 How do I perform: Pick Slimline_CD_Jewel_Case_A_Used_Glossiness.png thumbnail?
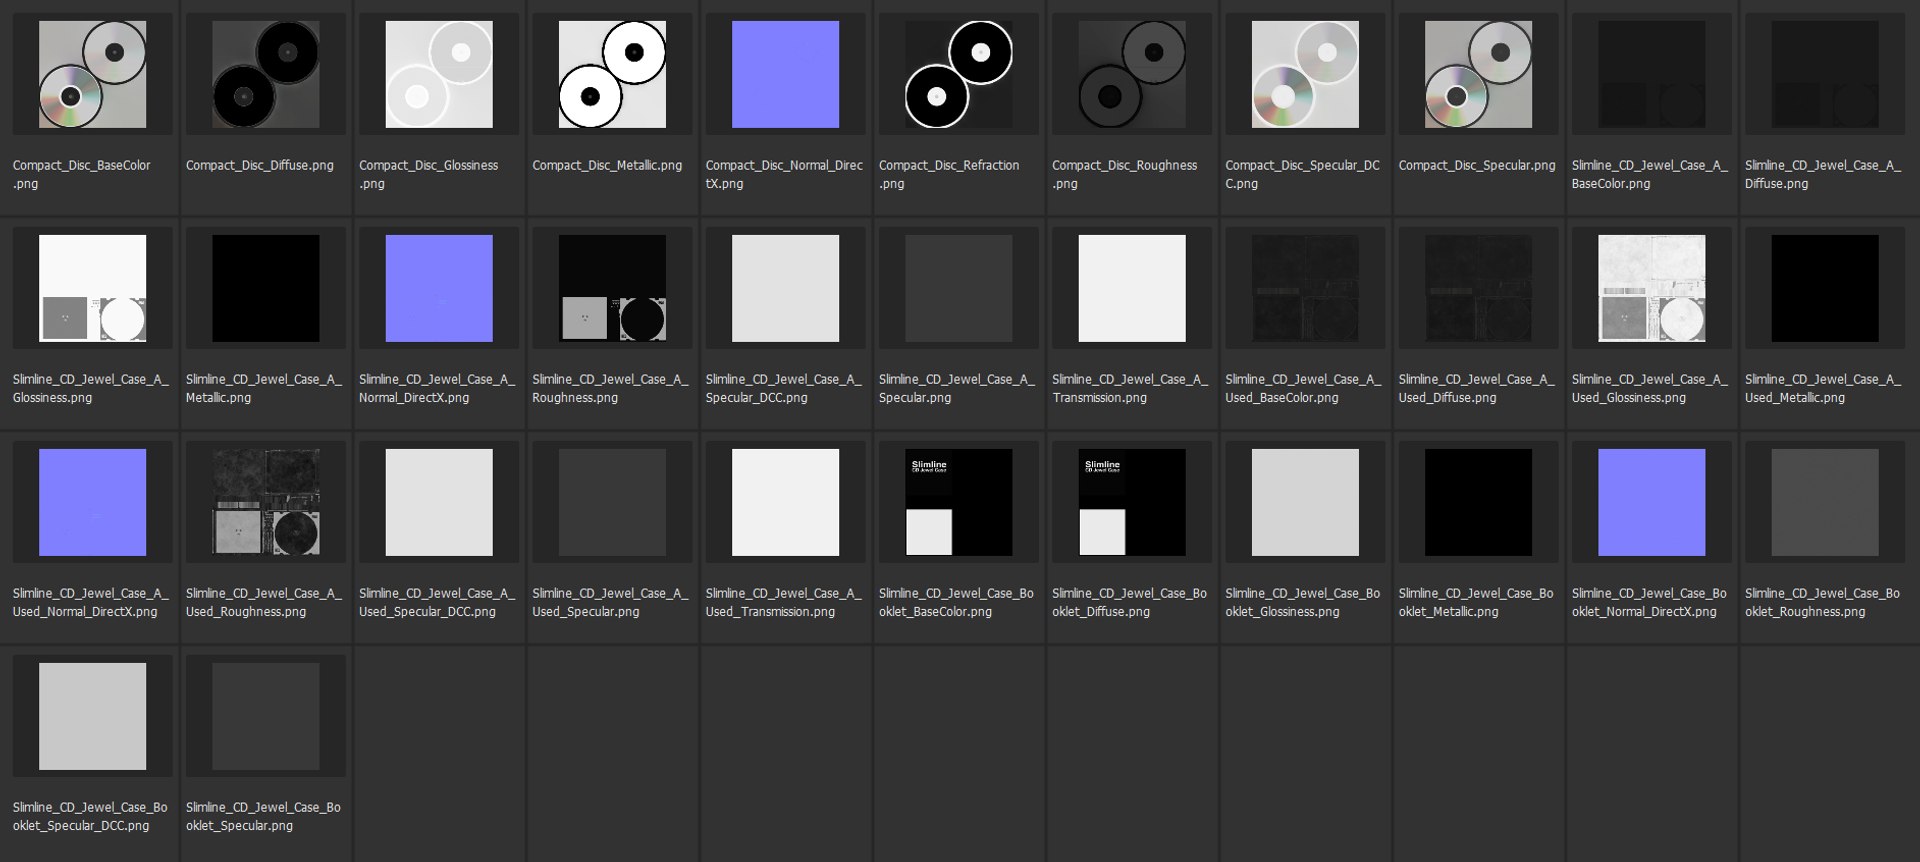pyautogui.click(x=1652, y=288)
